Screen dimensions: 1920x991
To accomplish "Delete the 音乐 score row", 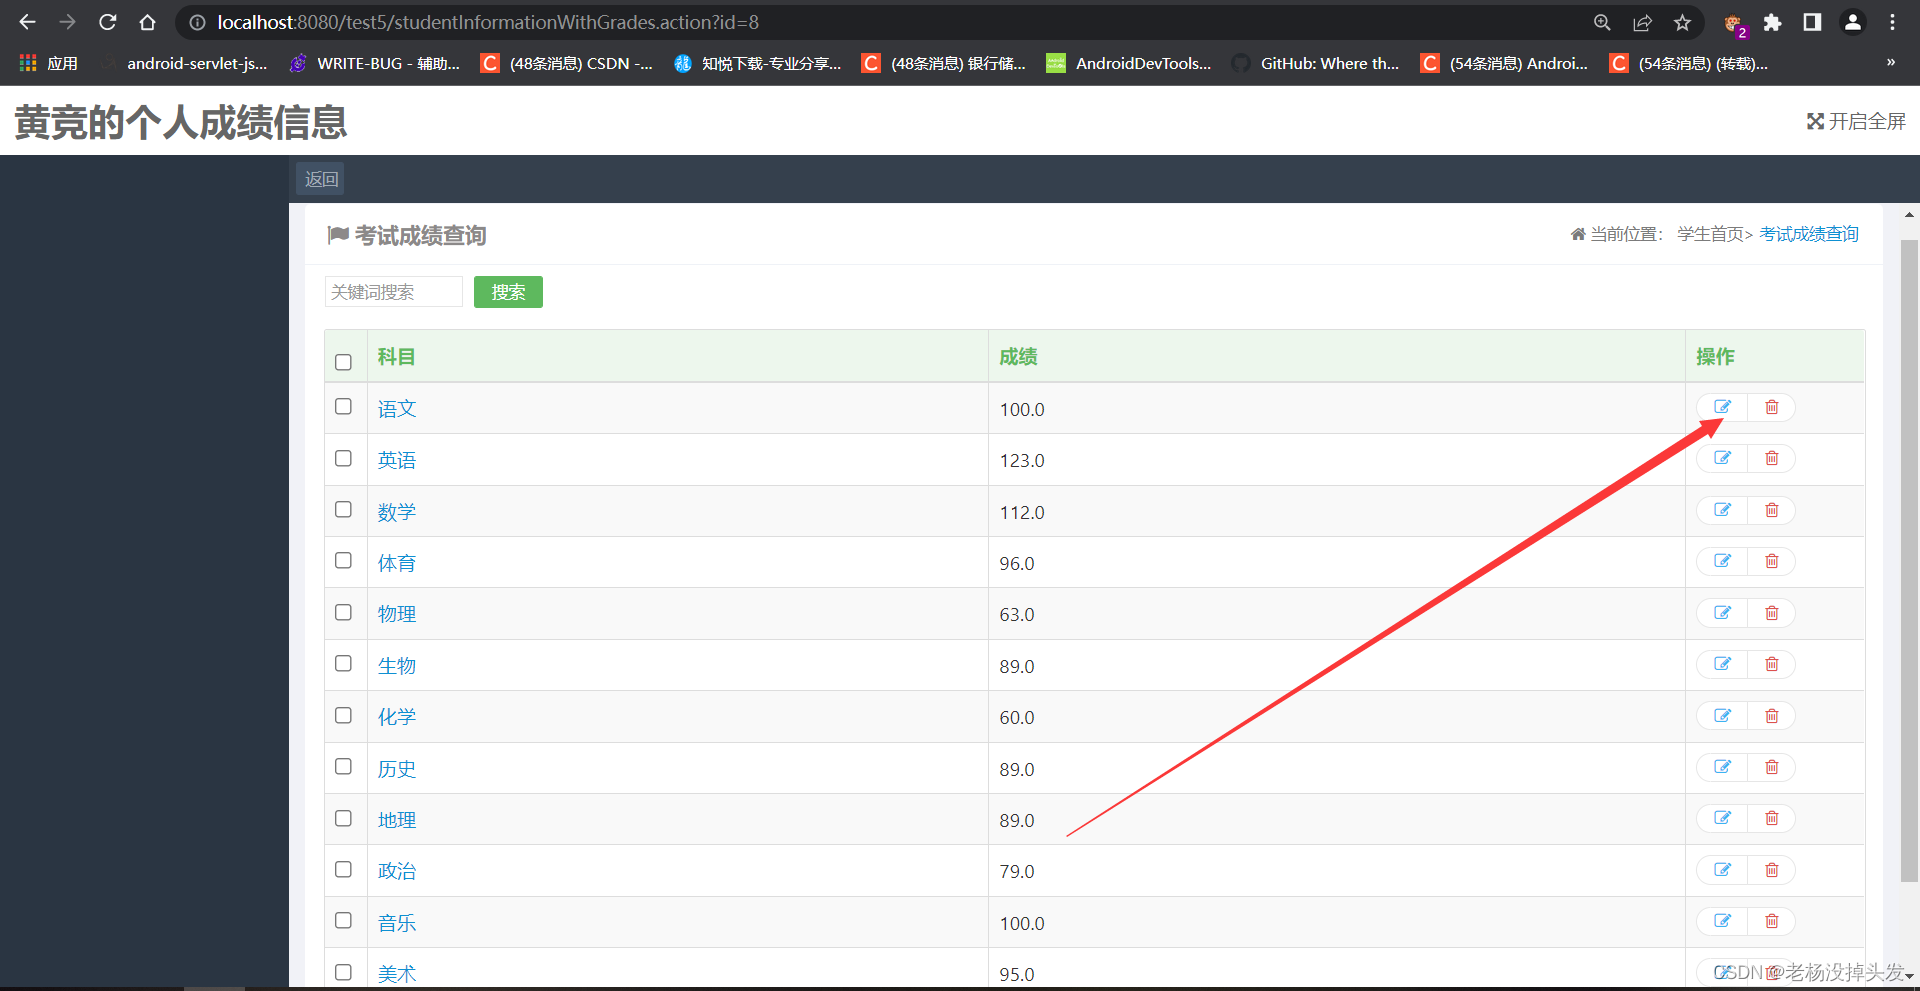I will point(1771,921).
